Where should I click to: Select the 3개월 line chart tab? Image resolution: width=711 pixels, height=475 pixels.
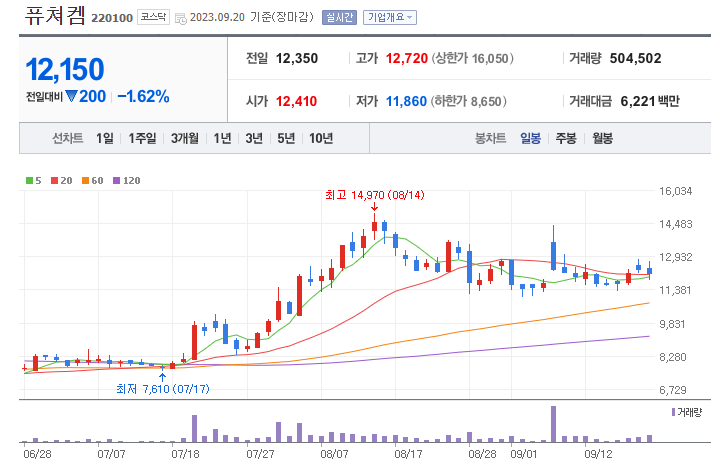[x=185, y=138]
